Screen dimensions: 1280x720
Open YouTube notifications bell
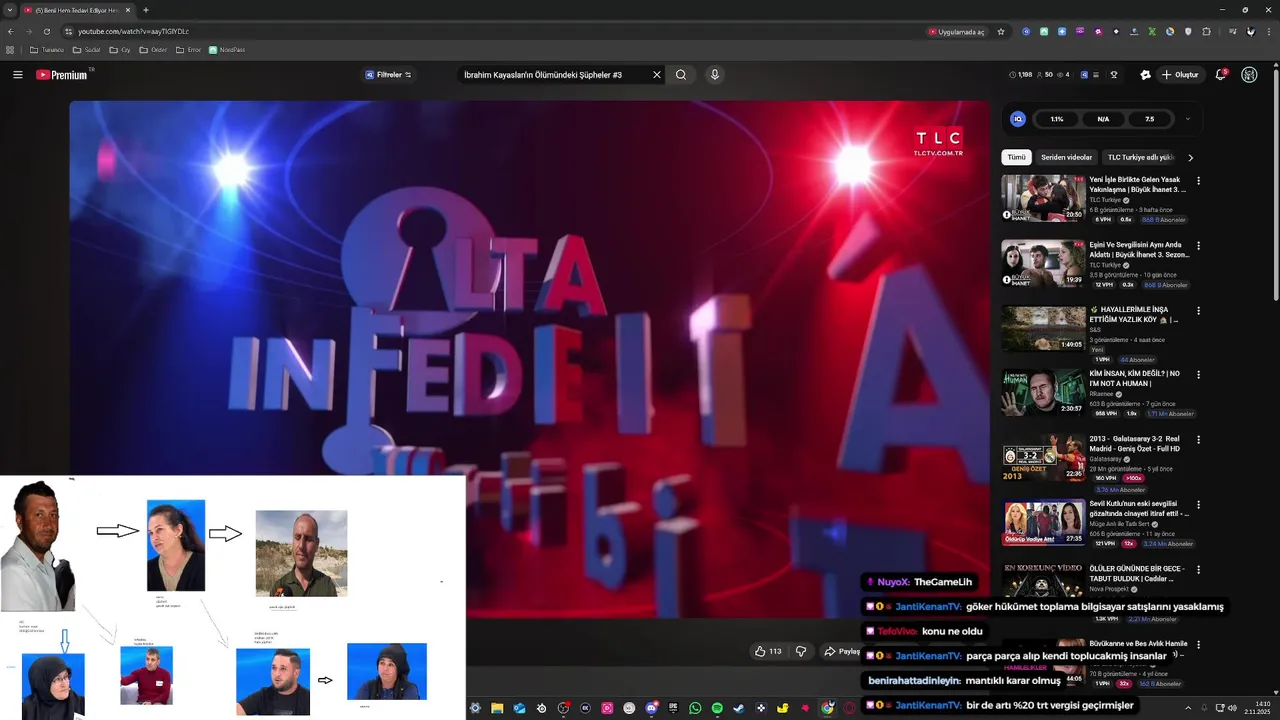pyautogui.click(x=1220, y=75)
